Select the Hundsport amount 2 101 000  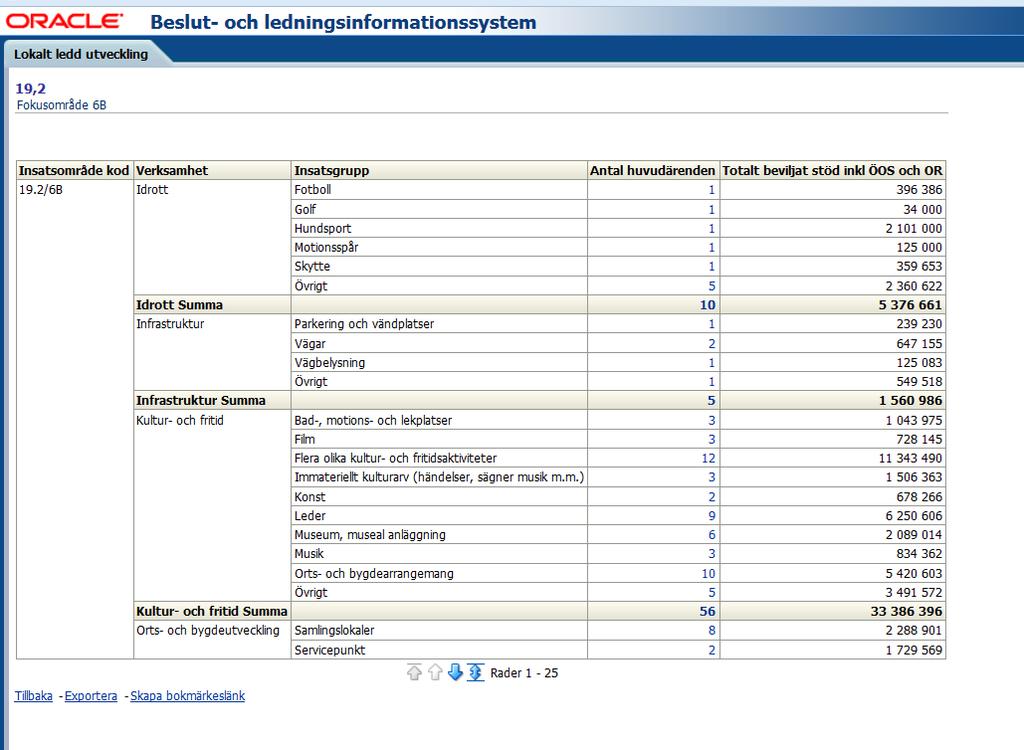[833, 228]
